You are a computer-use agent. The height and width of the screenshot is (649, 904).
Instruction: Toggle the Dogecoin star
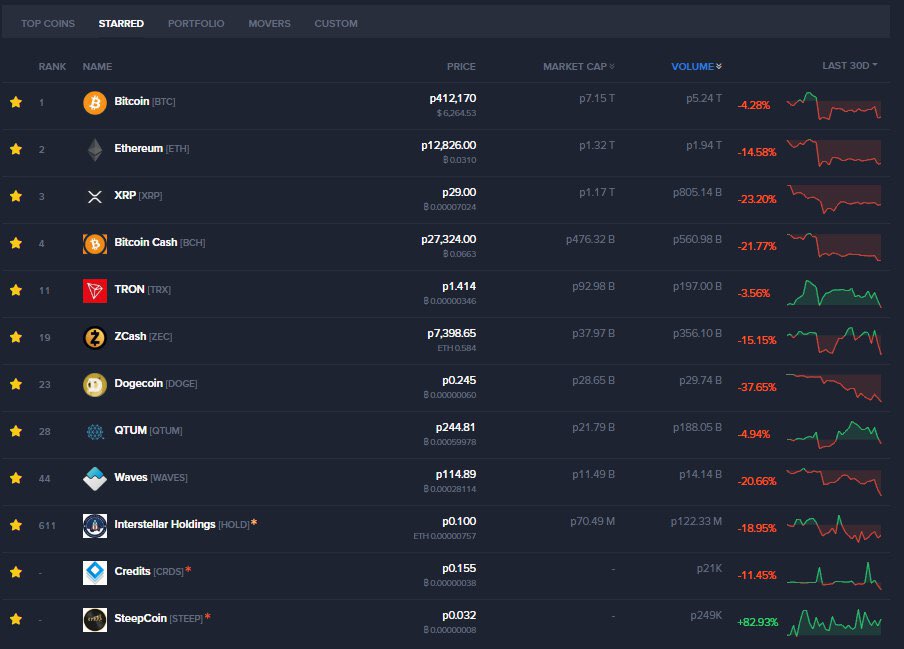coord(16,384)
